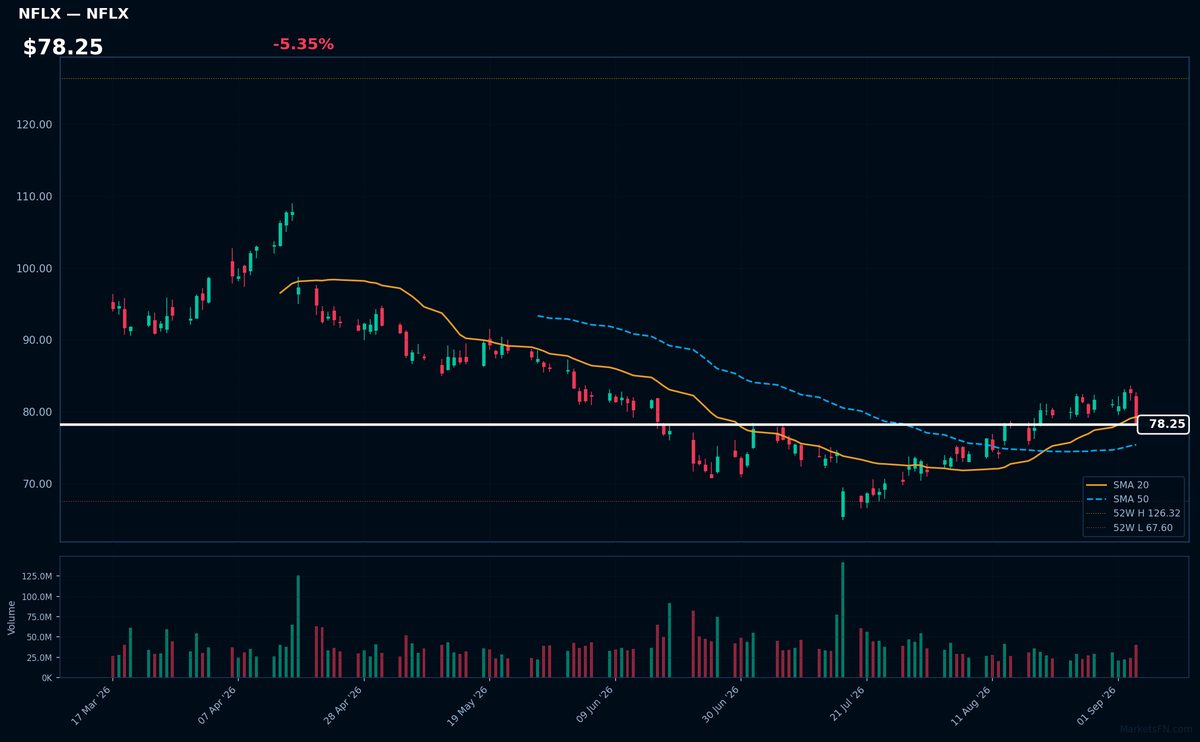Image resolution: width=1200 pixels, height=742 pixels.
Task: Click the 11 Aug '26 date label
Action: click(x=970, y=705)
